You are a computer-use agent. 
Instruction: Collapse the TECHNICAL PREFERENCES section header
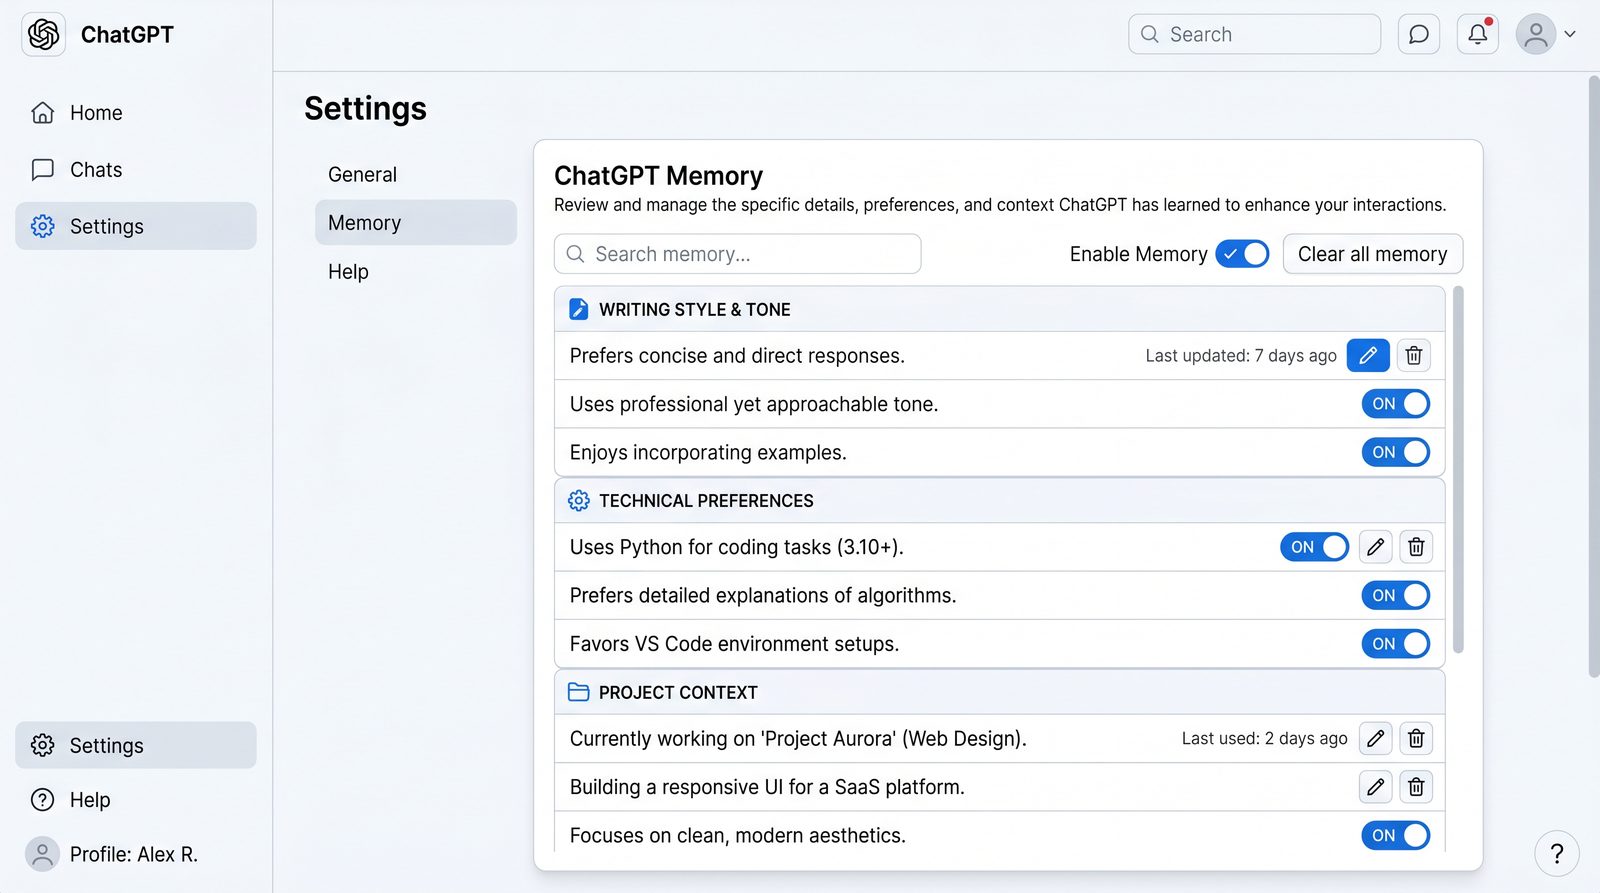point(999,500)
